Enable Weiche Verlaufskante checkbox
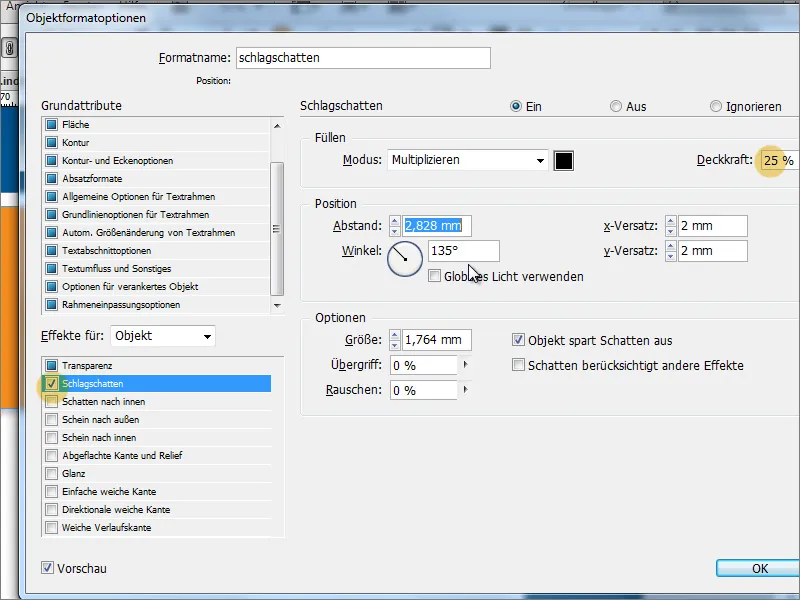The height and width of the screenshot is (600, 800). [52, 528]
